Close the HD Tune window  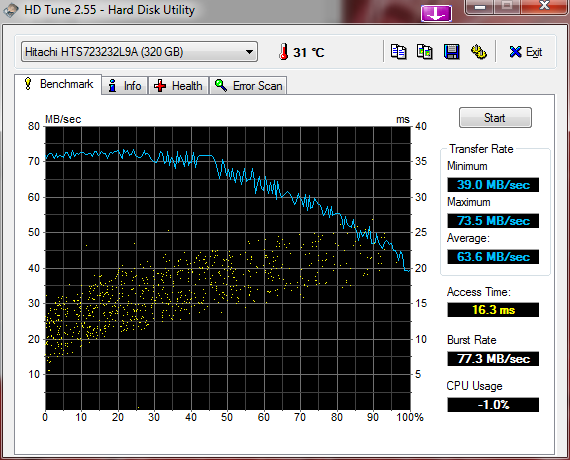coord(544,6)
